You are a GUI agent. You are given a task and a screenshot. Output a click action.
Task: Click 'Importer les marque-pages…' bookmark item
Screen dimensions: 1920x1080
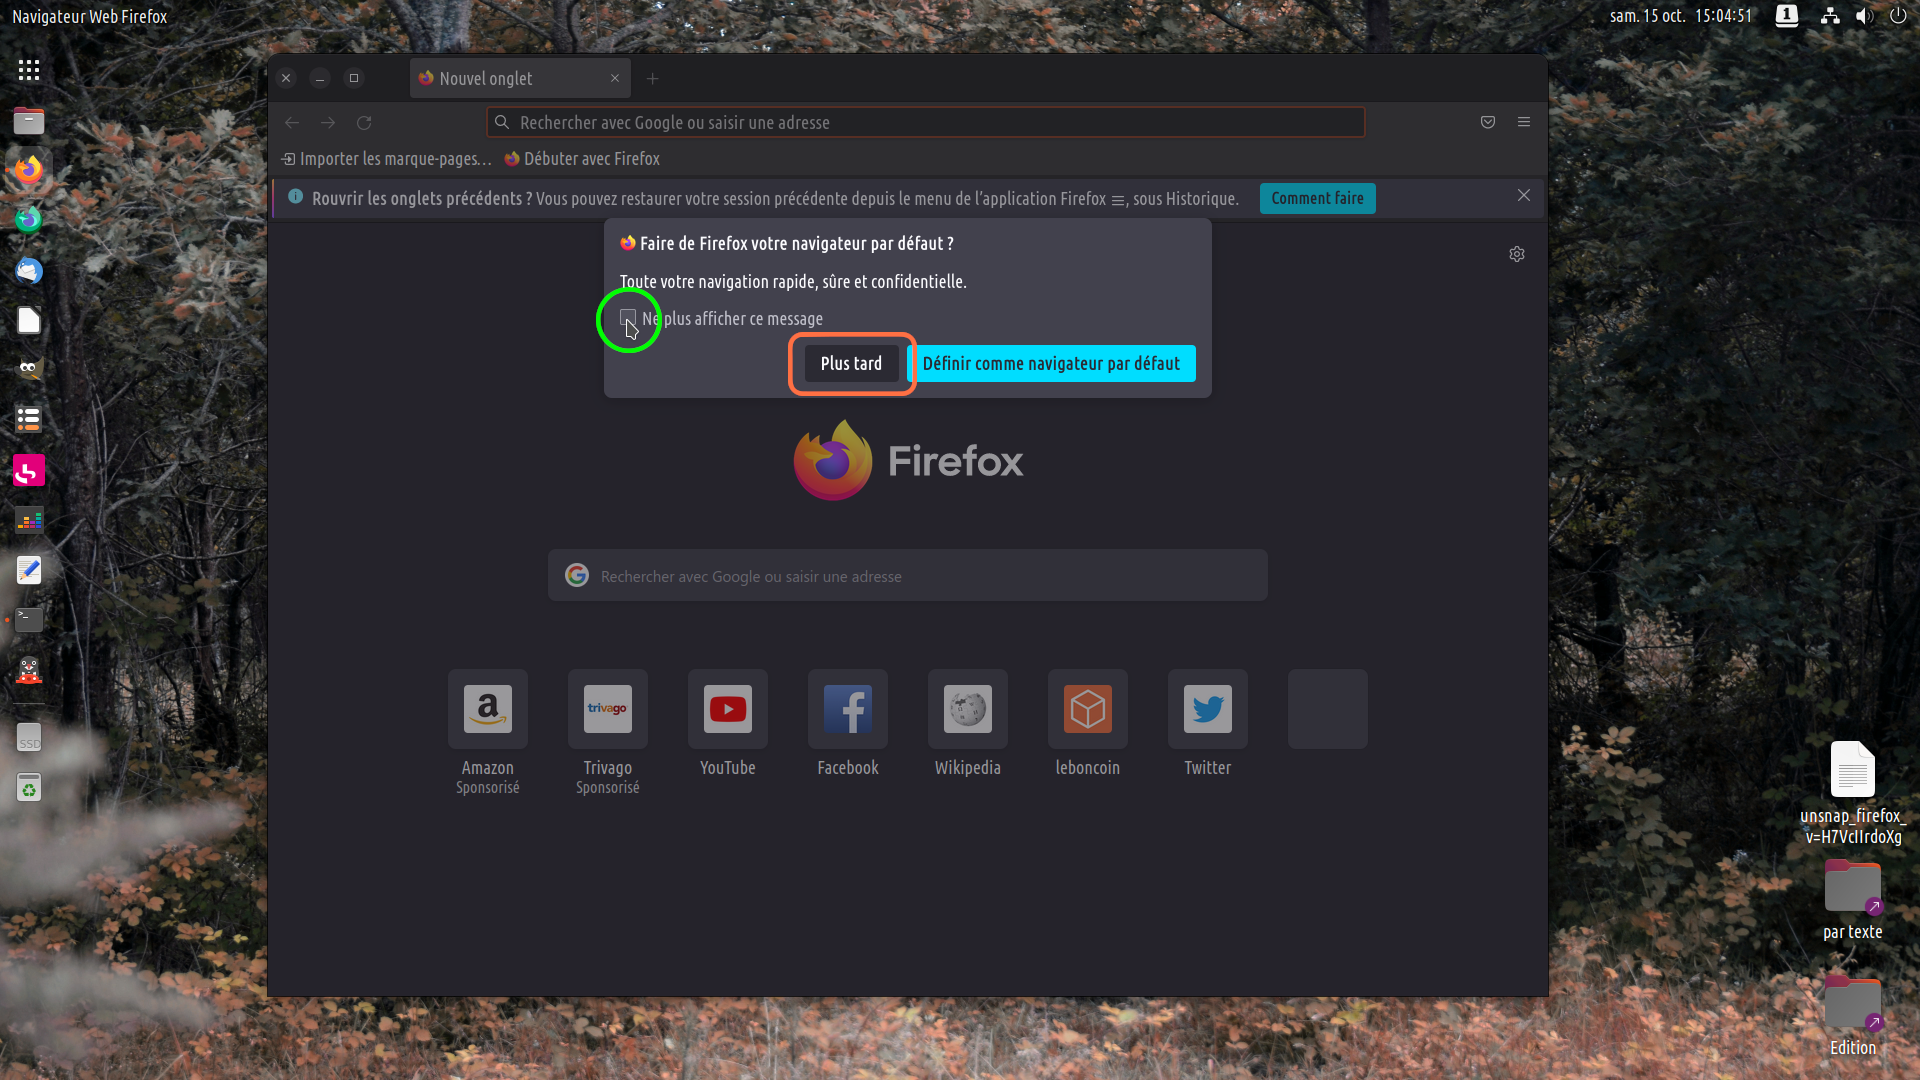[x=387, y=159]
